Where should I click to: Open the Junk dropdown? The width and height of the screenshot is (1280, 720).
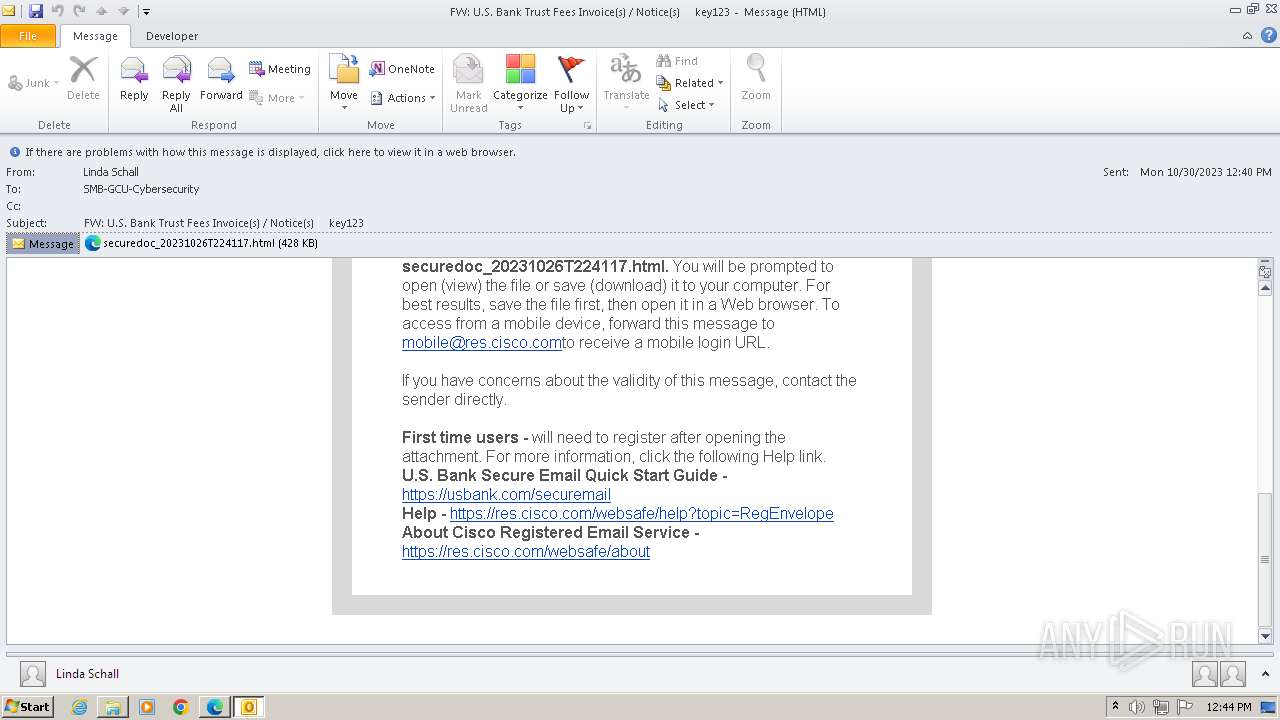pos(33,83)
